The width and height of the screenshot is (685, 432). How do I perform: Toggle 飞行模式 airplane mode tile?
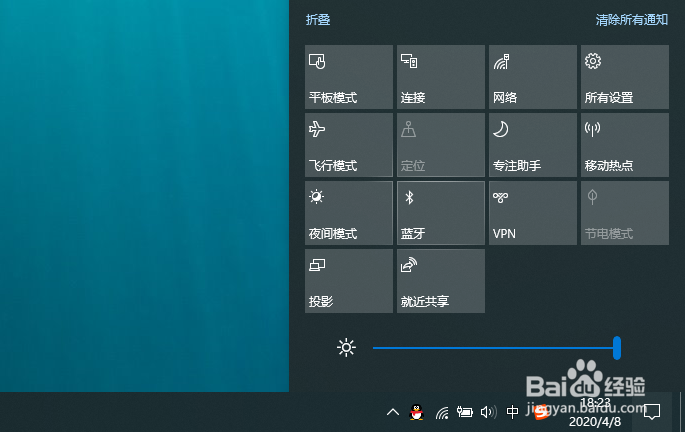(x=349, y=145)
